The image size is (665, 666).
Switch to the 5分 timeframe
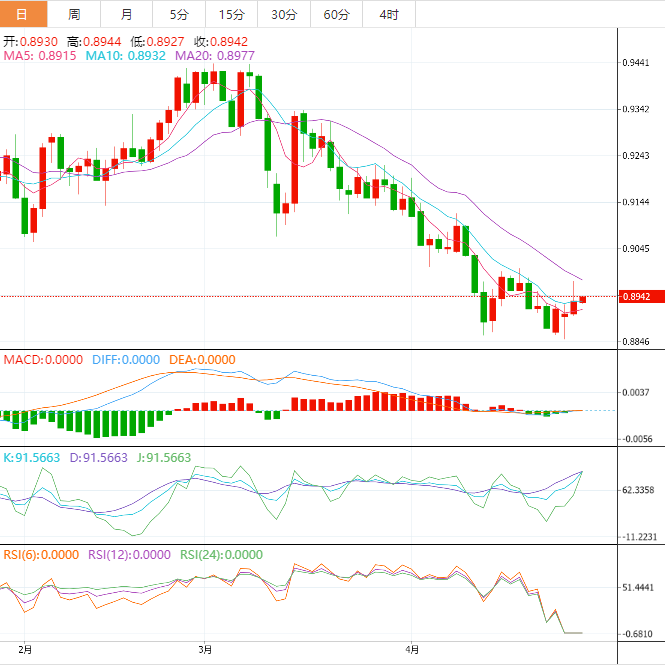(178, 14)
